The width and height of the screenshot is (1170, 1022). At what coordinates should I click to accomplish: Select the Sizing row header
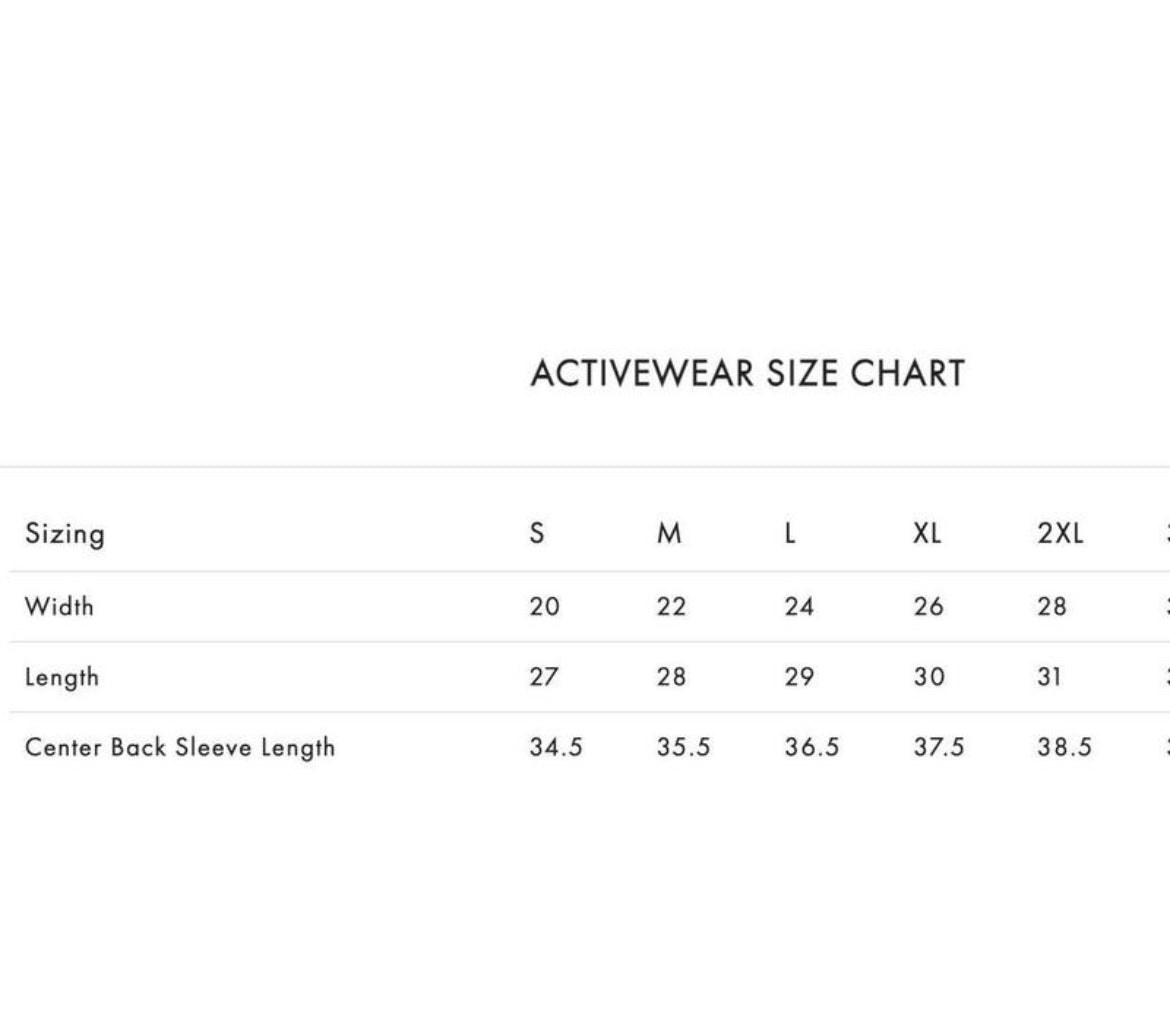[65, 534]
